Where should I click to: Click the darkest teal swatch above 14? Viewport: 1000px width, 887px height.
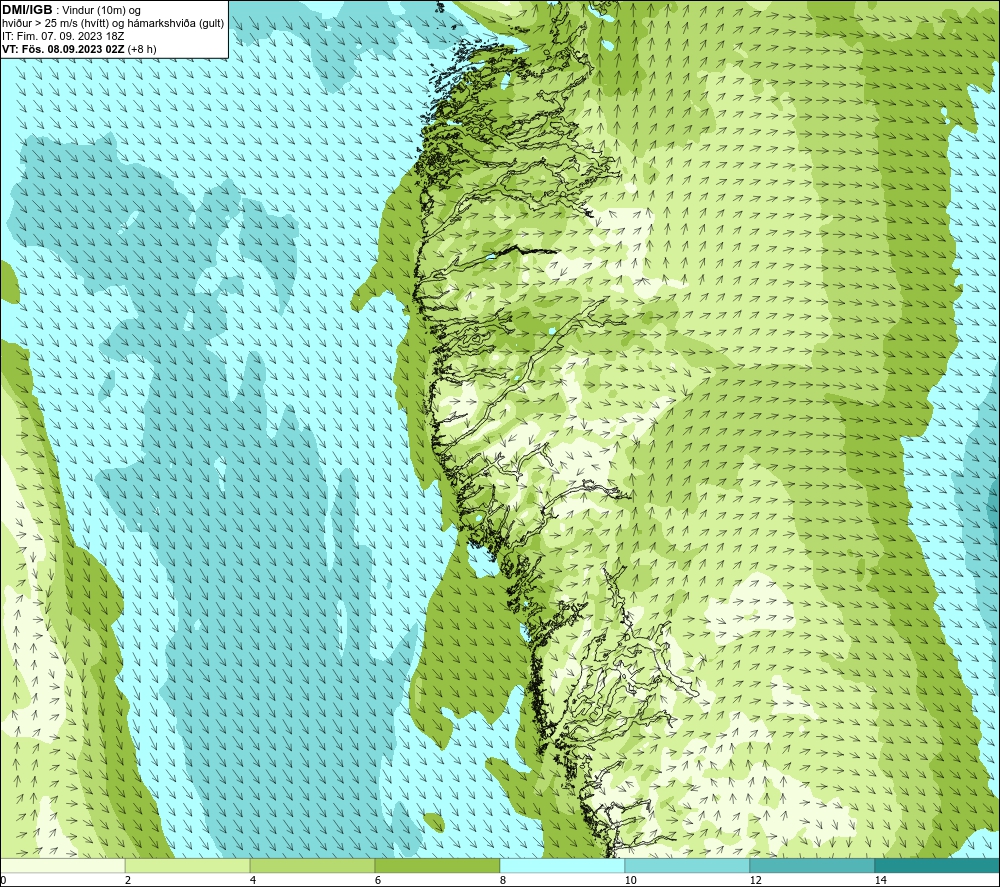coord(938,866)
